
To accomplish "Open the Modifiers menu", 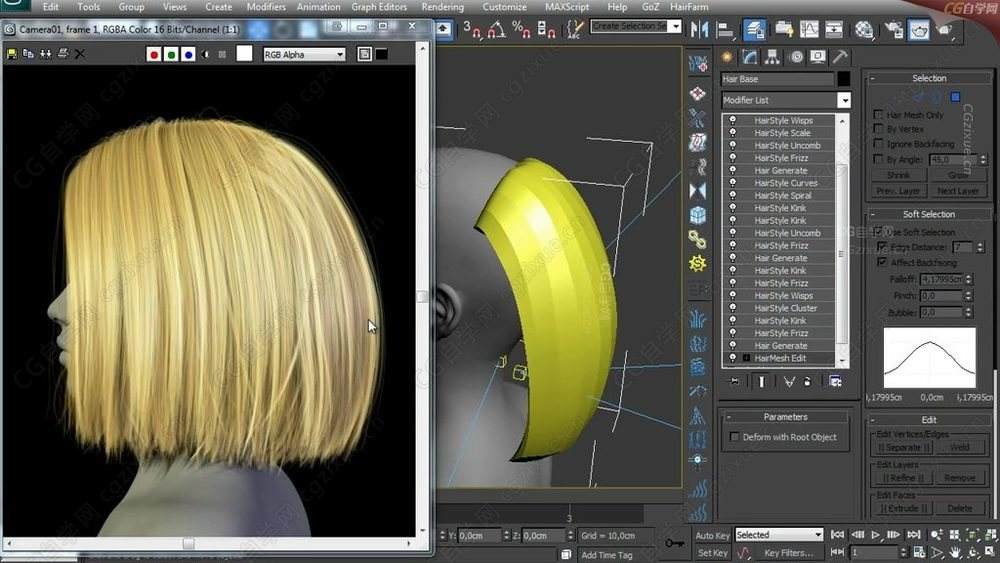I will click(x=266, y=7).
